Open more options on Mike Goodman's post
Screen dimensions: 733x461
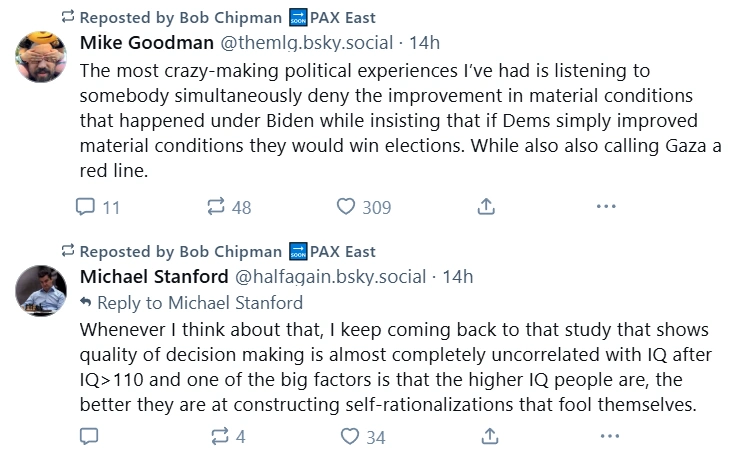pyautogui.click(x=606, y=206)
